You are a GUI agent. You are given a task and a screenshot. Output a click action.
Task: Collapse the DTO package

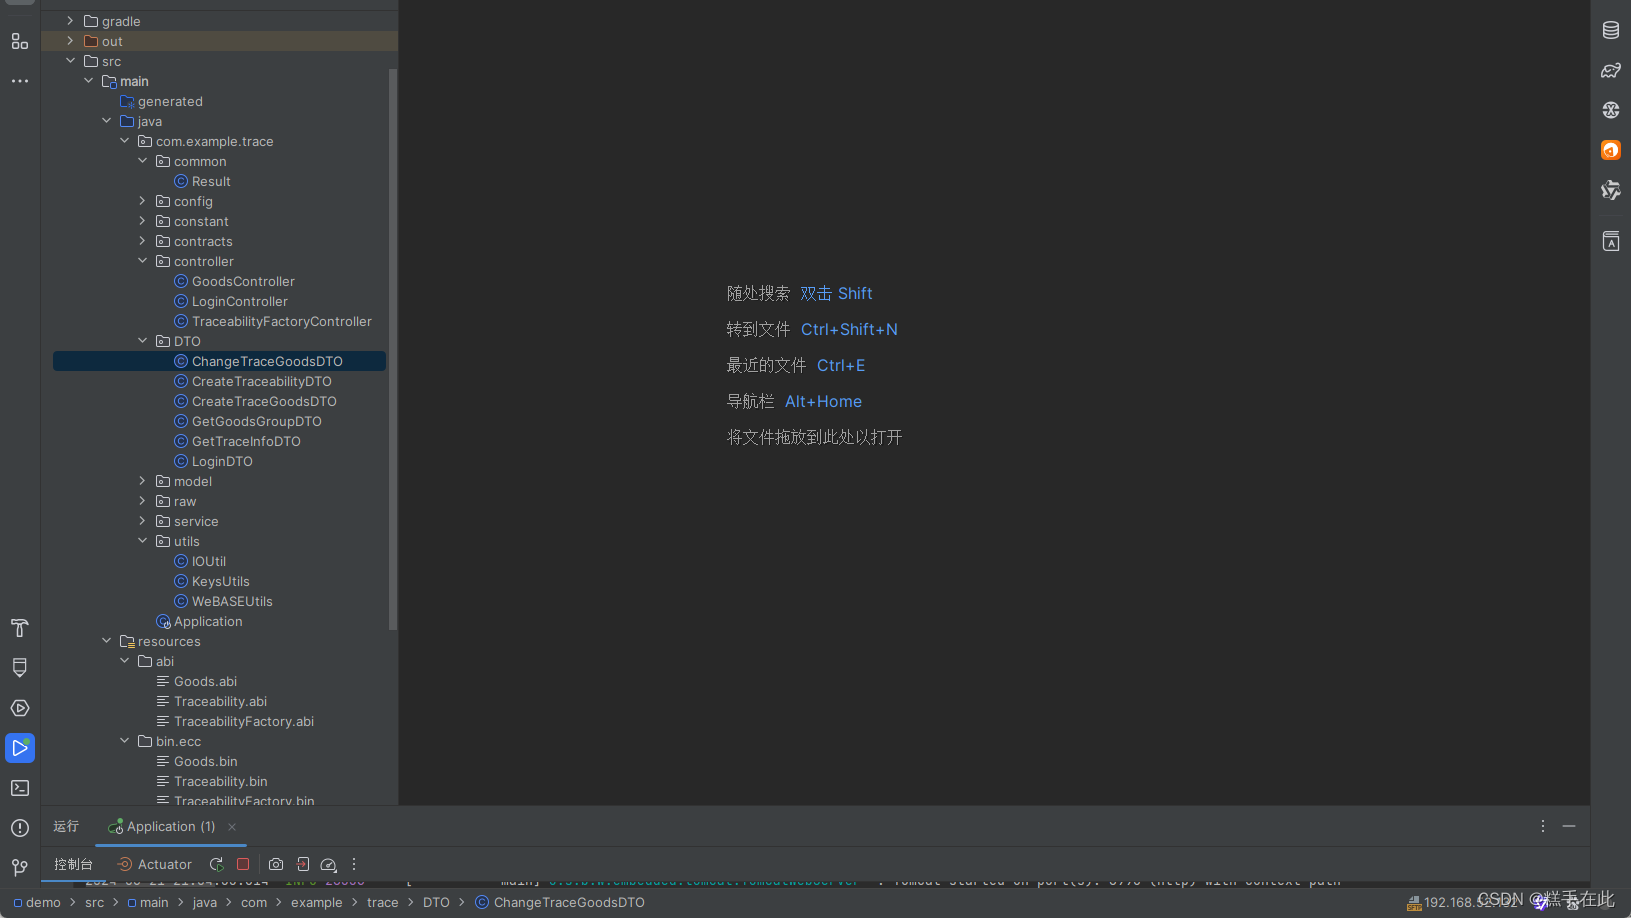[142, 341]
